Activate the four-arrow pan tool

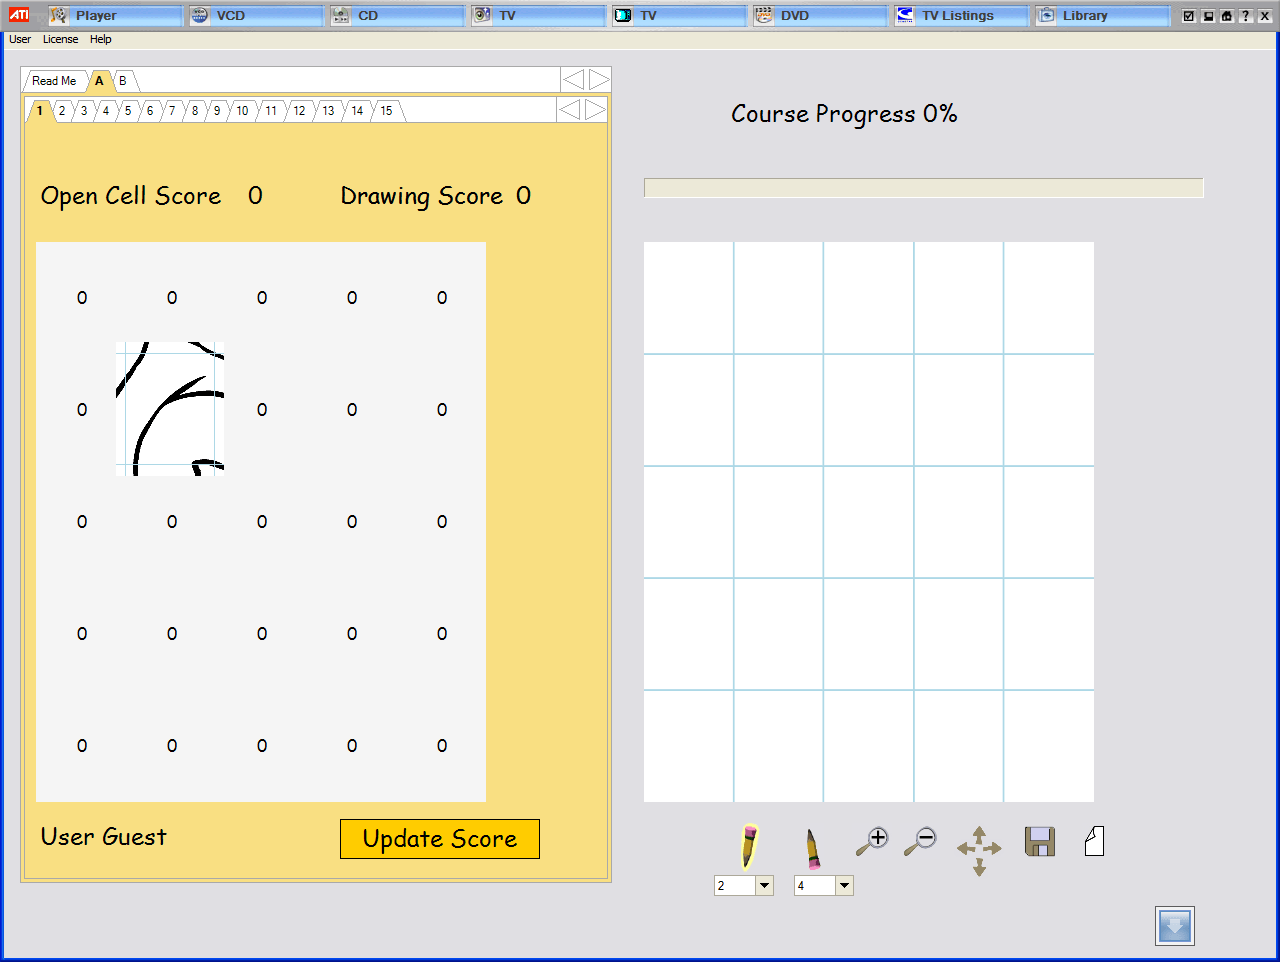pyautogui.click(x=979, y=850)
